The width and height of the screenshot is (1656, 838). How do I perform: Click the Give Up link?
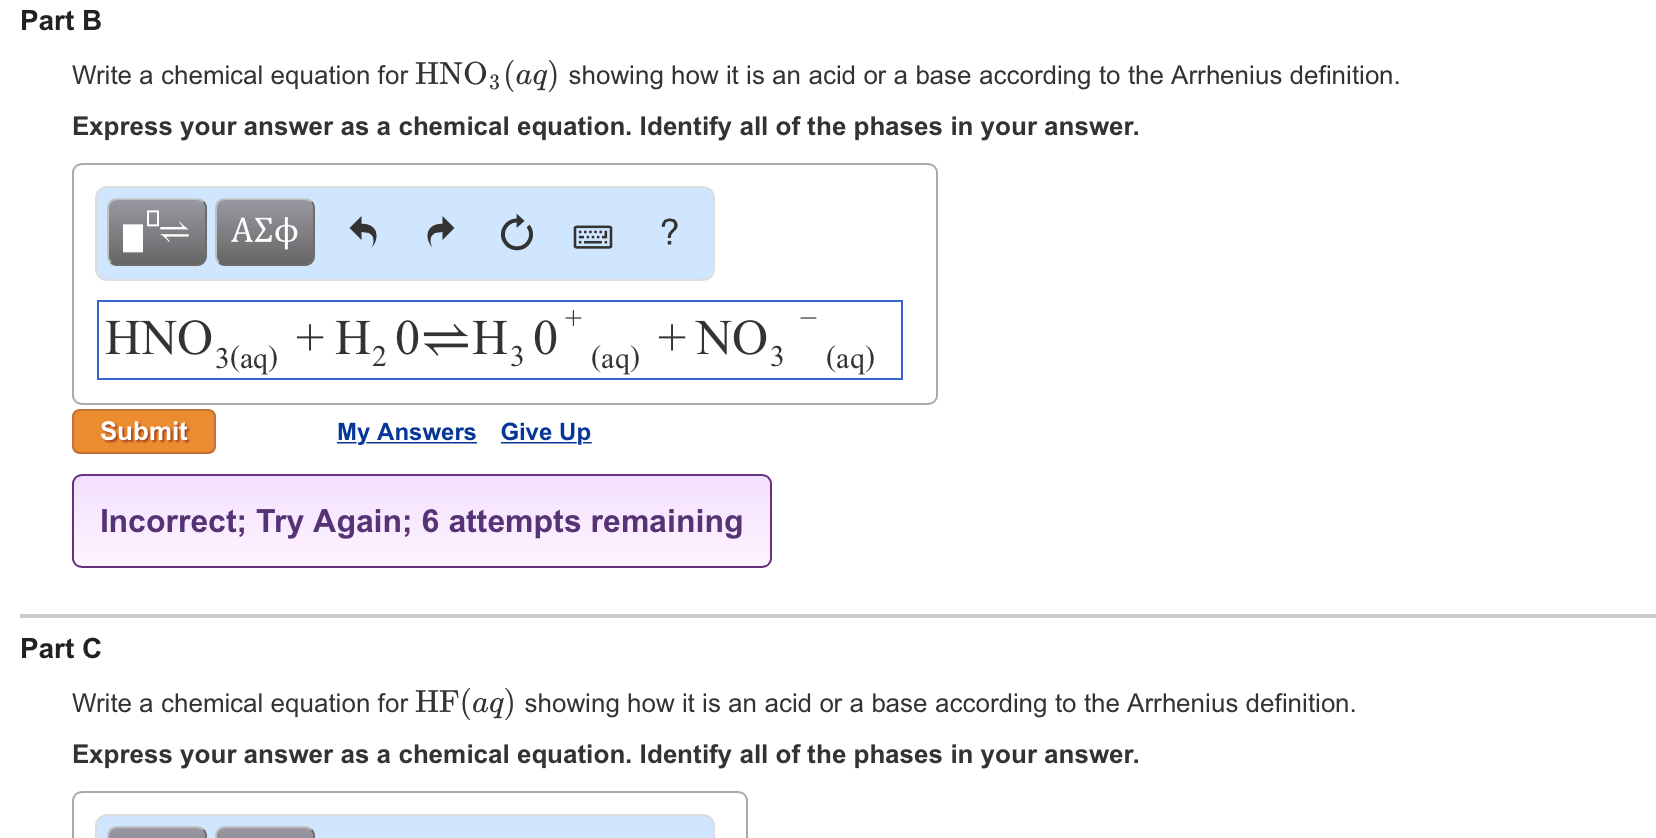tap(546, 432)
